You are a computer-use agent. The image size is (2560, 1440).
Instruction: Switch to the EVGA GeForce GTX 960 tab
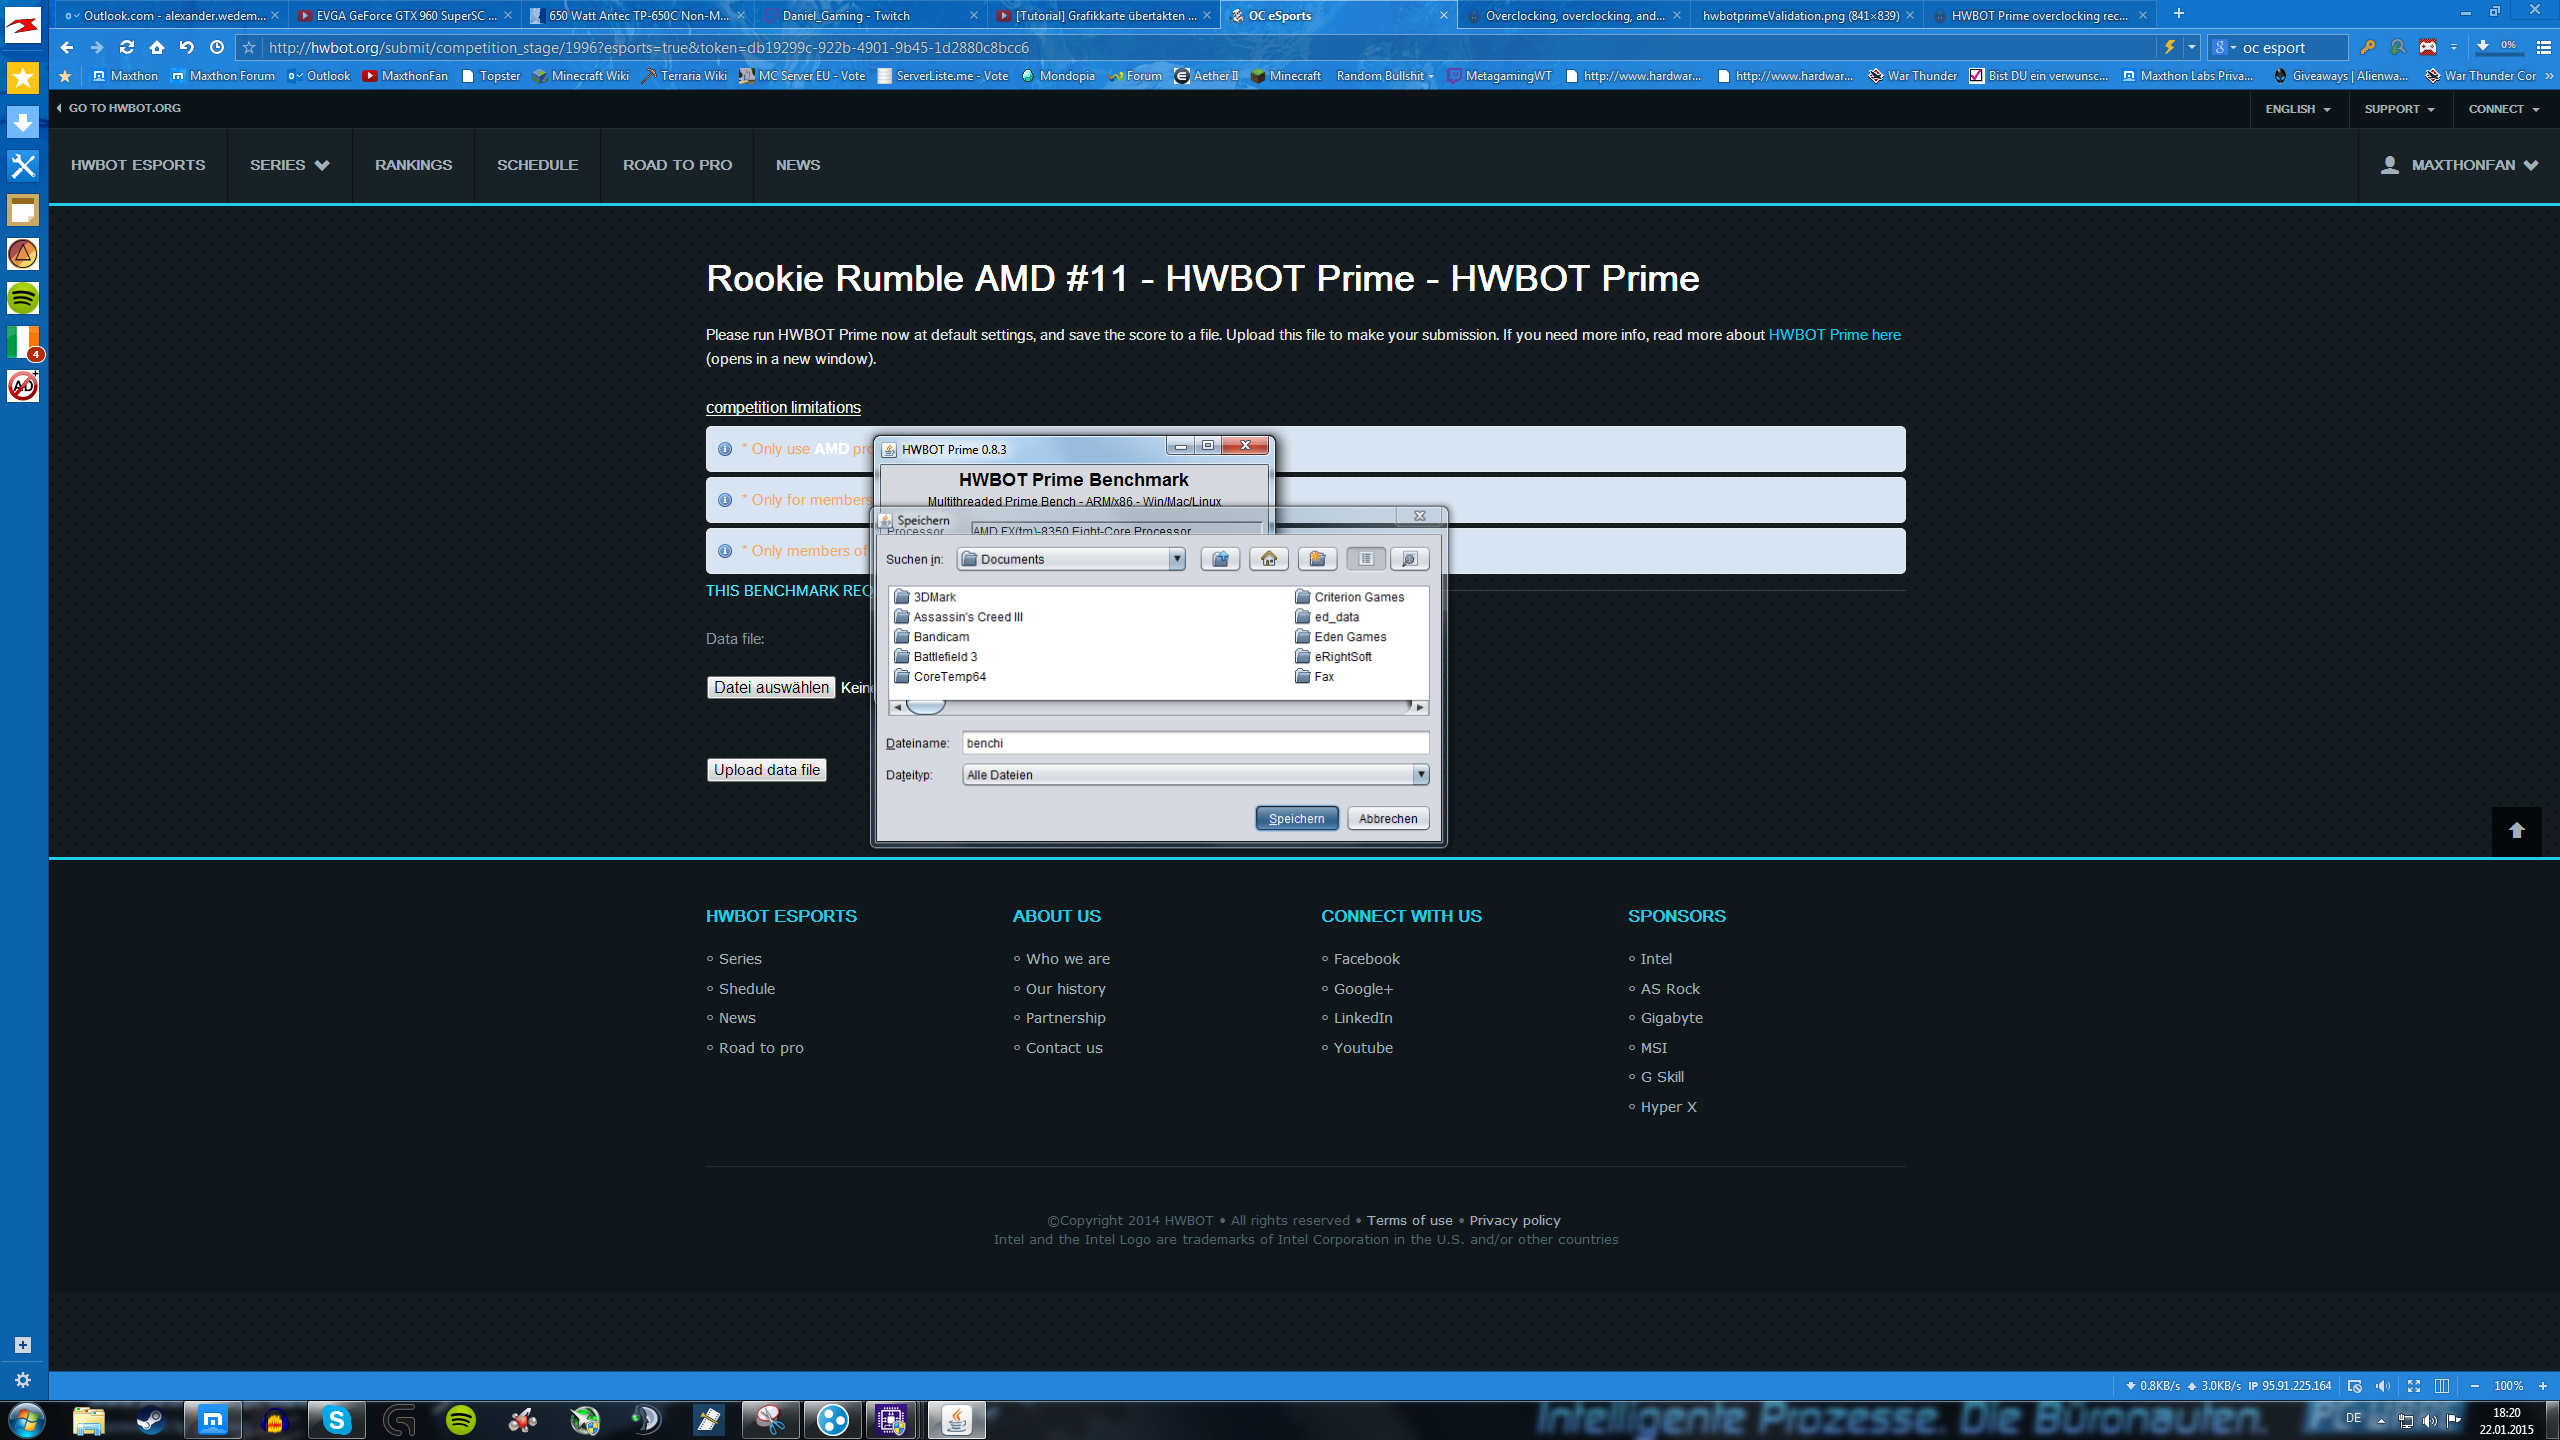[405, 15]
